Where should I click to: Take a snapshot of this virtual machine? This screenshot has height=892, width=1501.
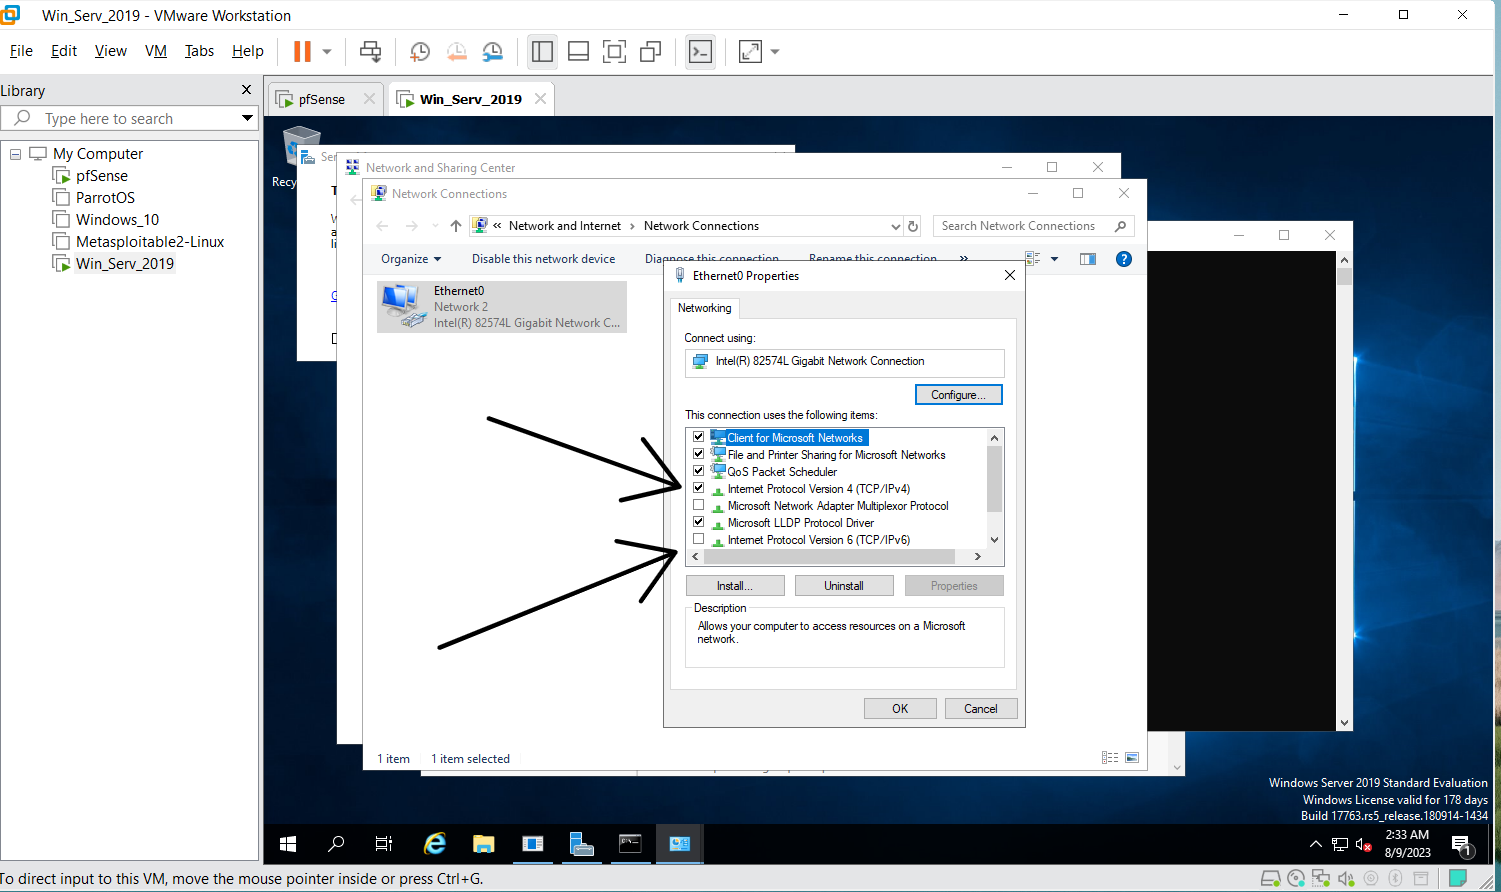[x=420, y=51]
